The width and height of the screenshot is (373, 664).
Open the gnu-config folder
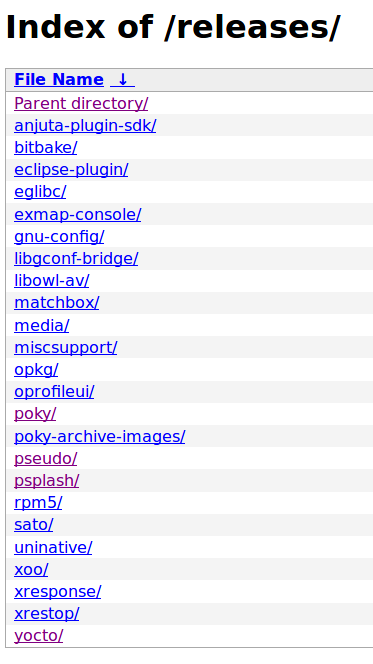(x=59, y=236)
